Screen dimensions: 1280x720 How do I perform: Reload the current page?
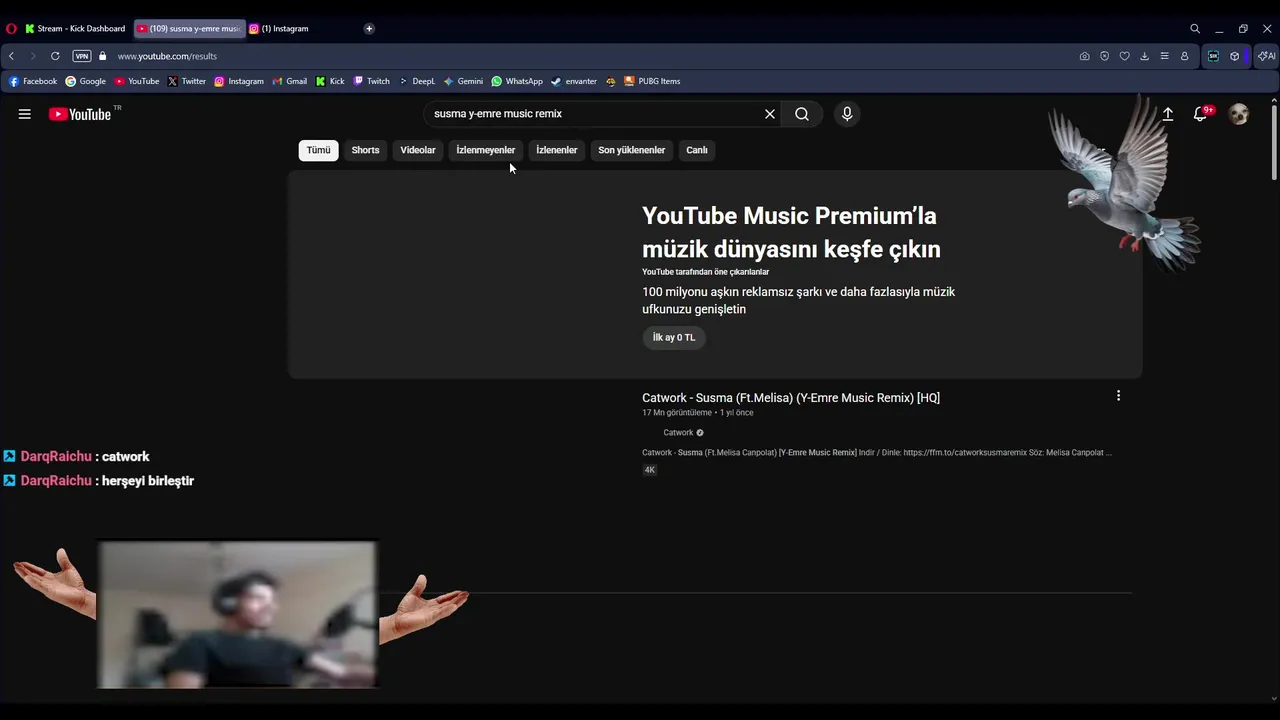pyautogui.click(x=55, y=56)
